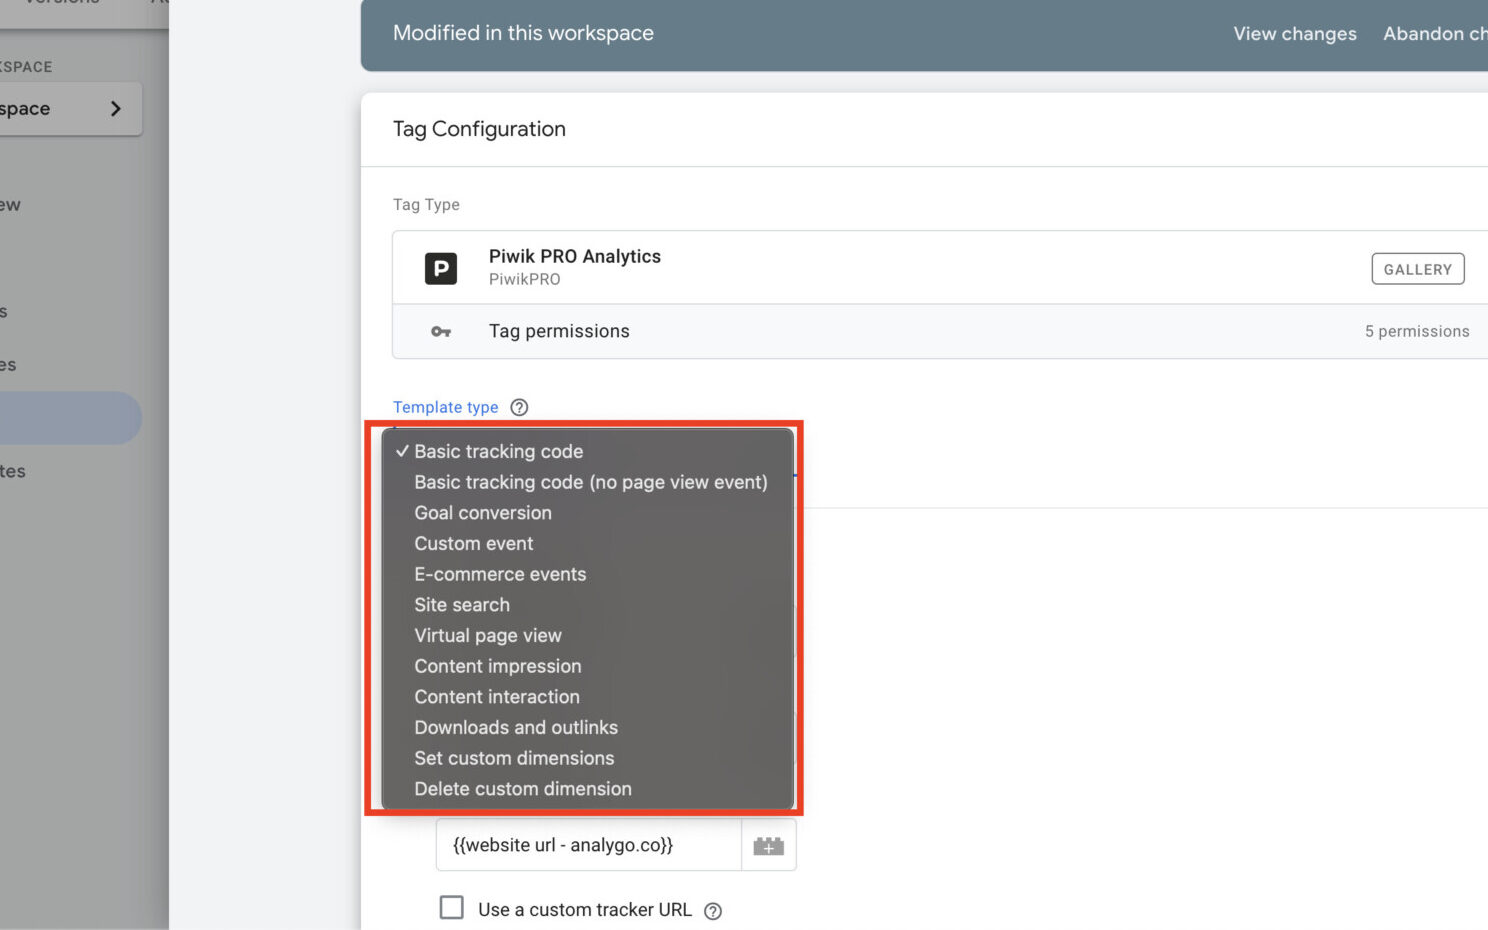Click the View changes link
Viewport: 1488px width, 930px height.
pos(1294,34)
